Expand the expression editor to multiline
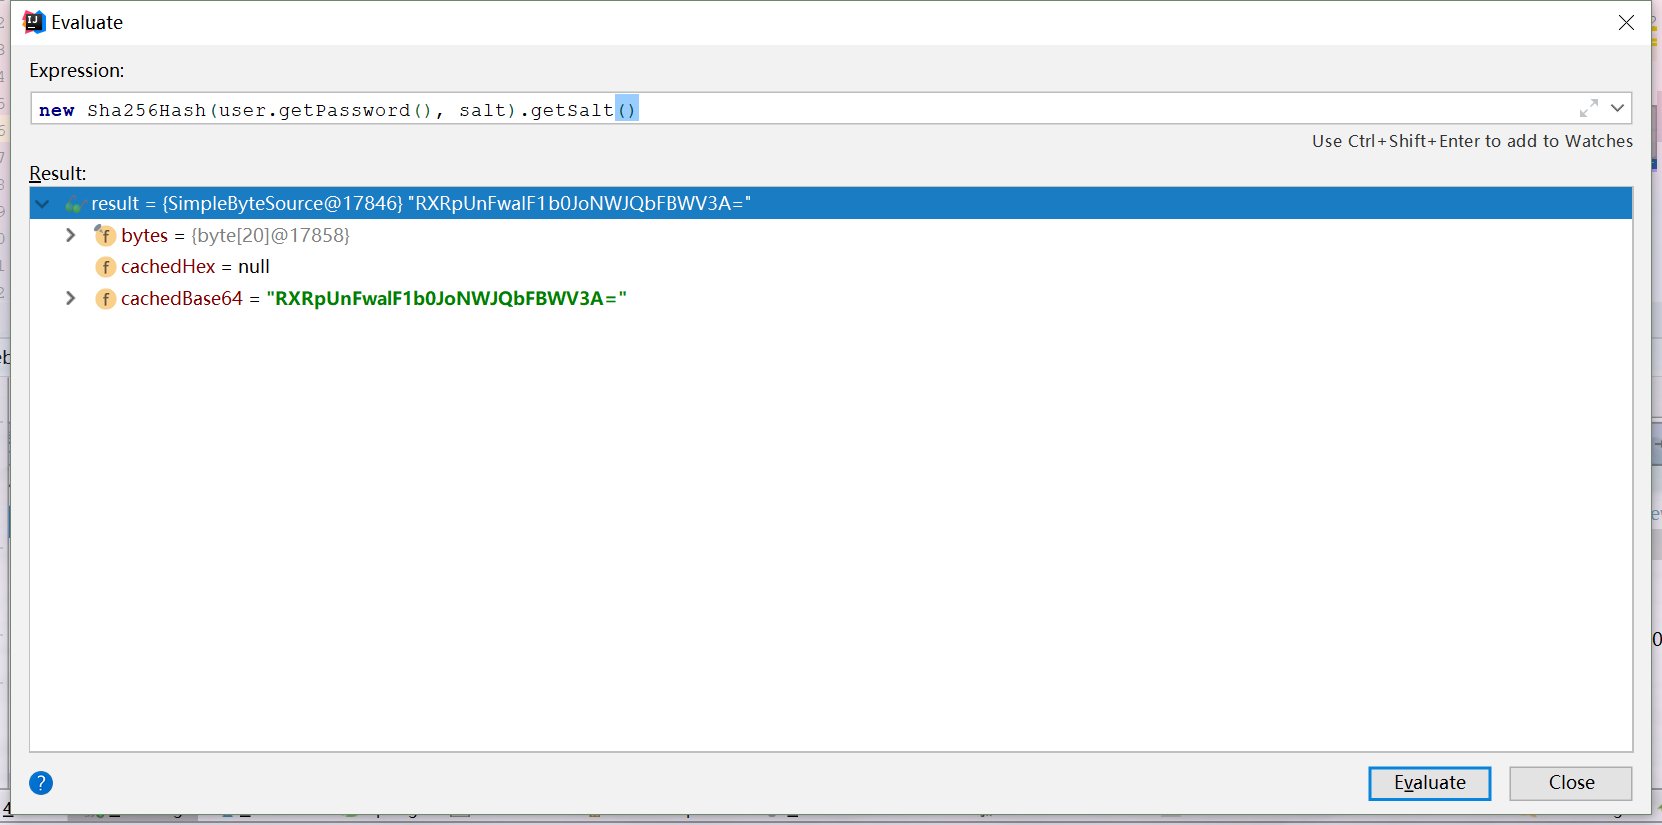This screenshot has width=1662, height=825. (1588, 108)
